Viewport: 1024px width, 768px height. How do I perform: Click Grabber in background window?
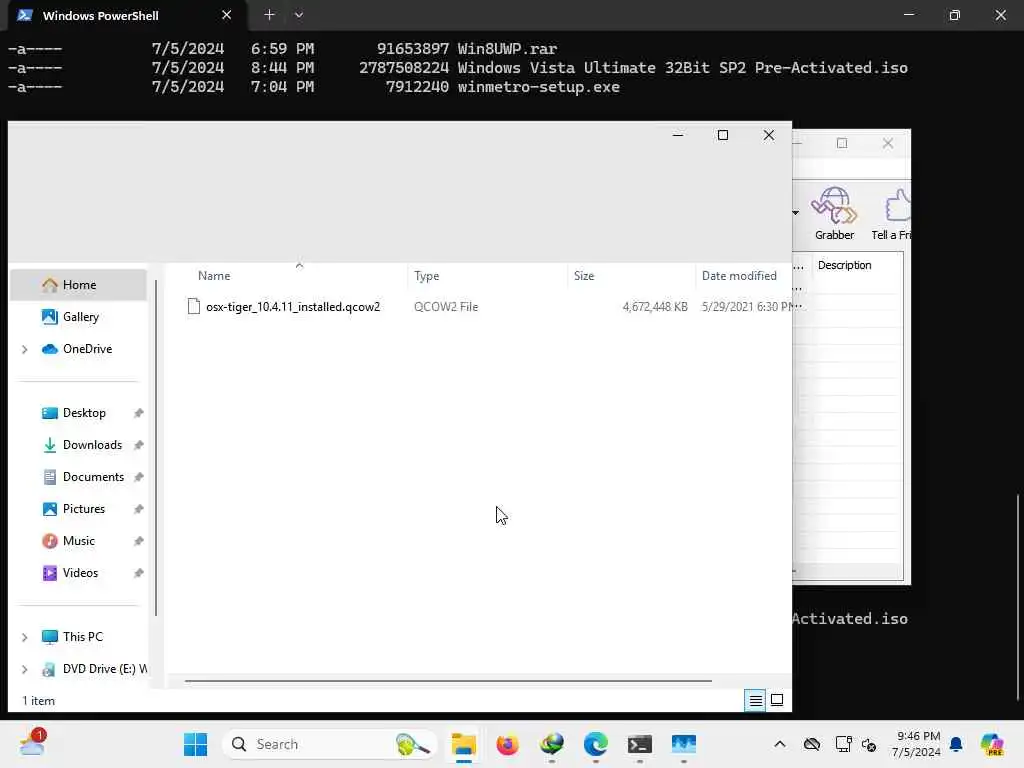click(834, 214)
